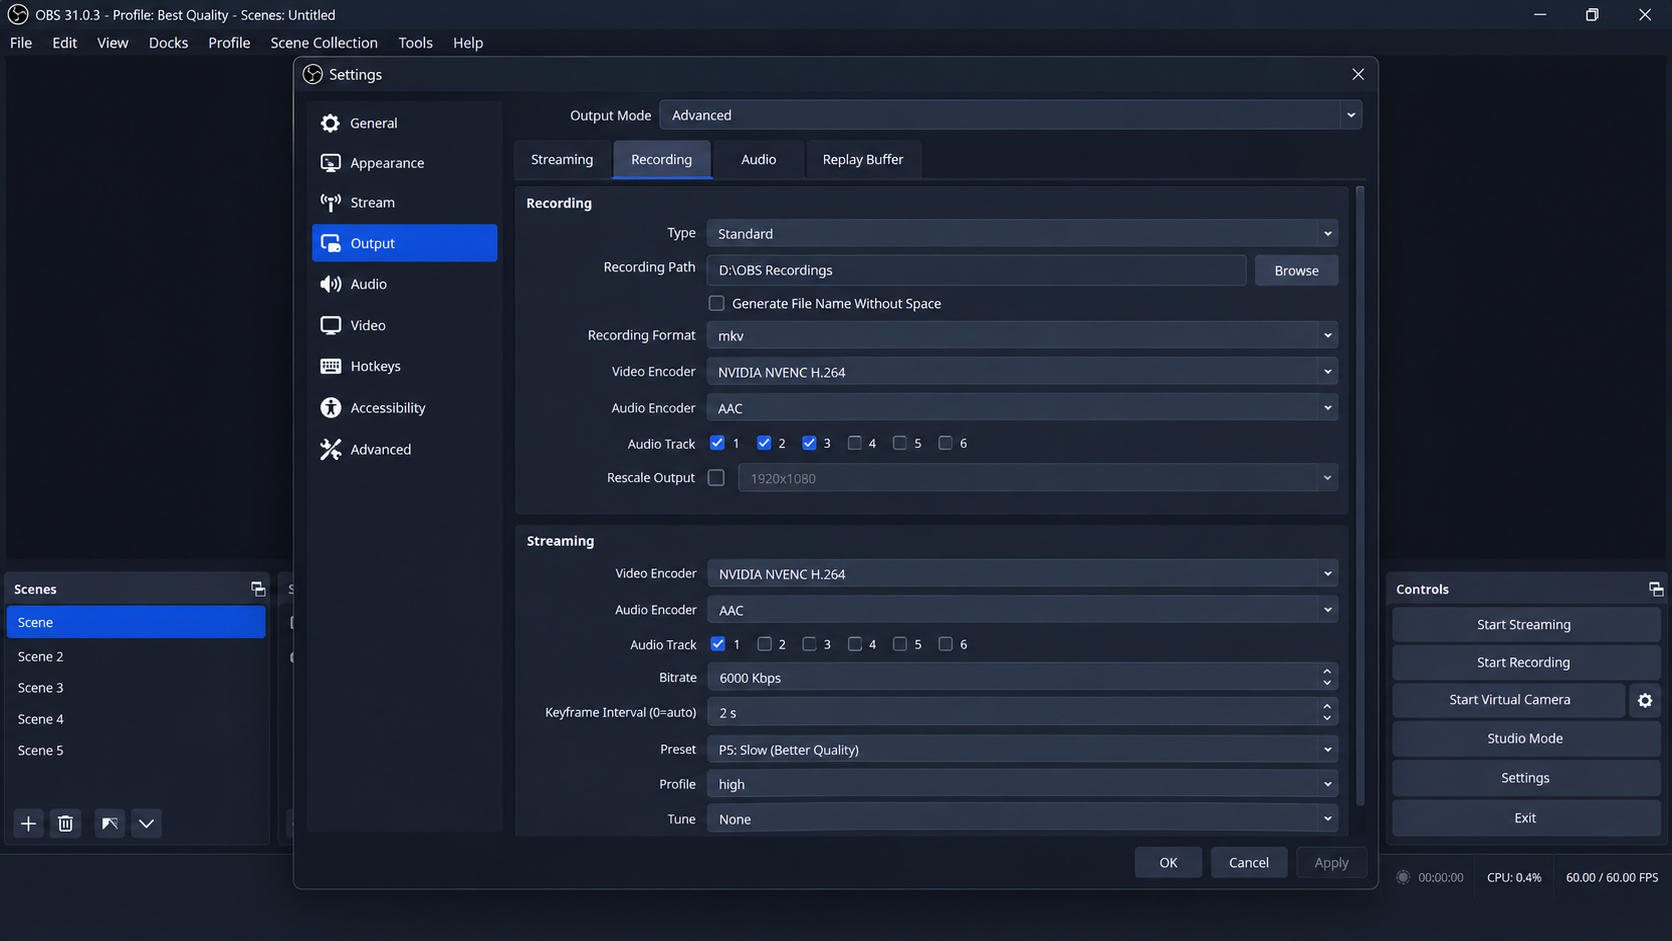Enable Streaming Audio Track 2
1672x941 pixels.
point(764,644)
